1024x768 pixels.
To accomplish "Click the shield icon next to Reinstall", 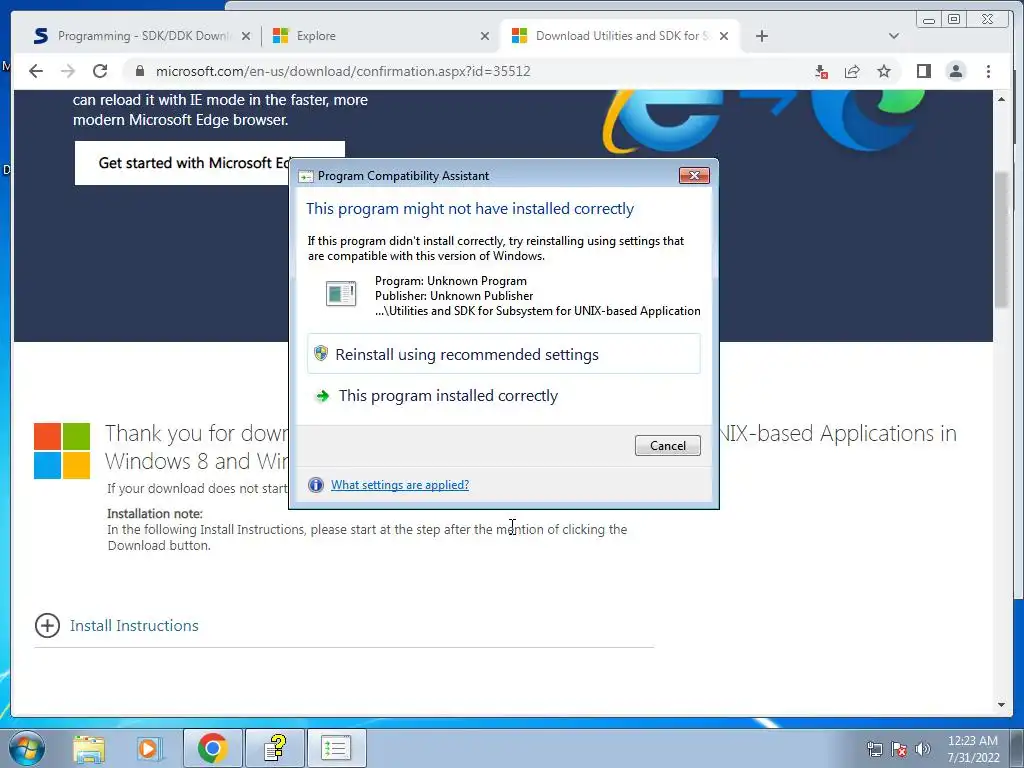I will pos(321,353).
